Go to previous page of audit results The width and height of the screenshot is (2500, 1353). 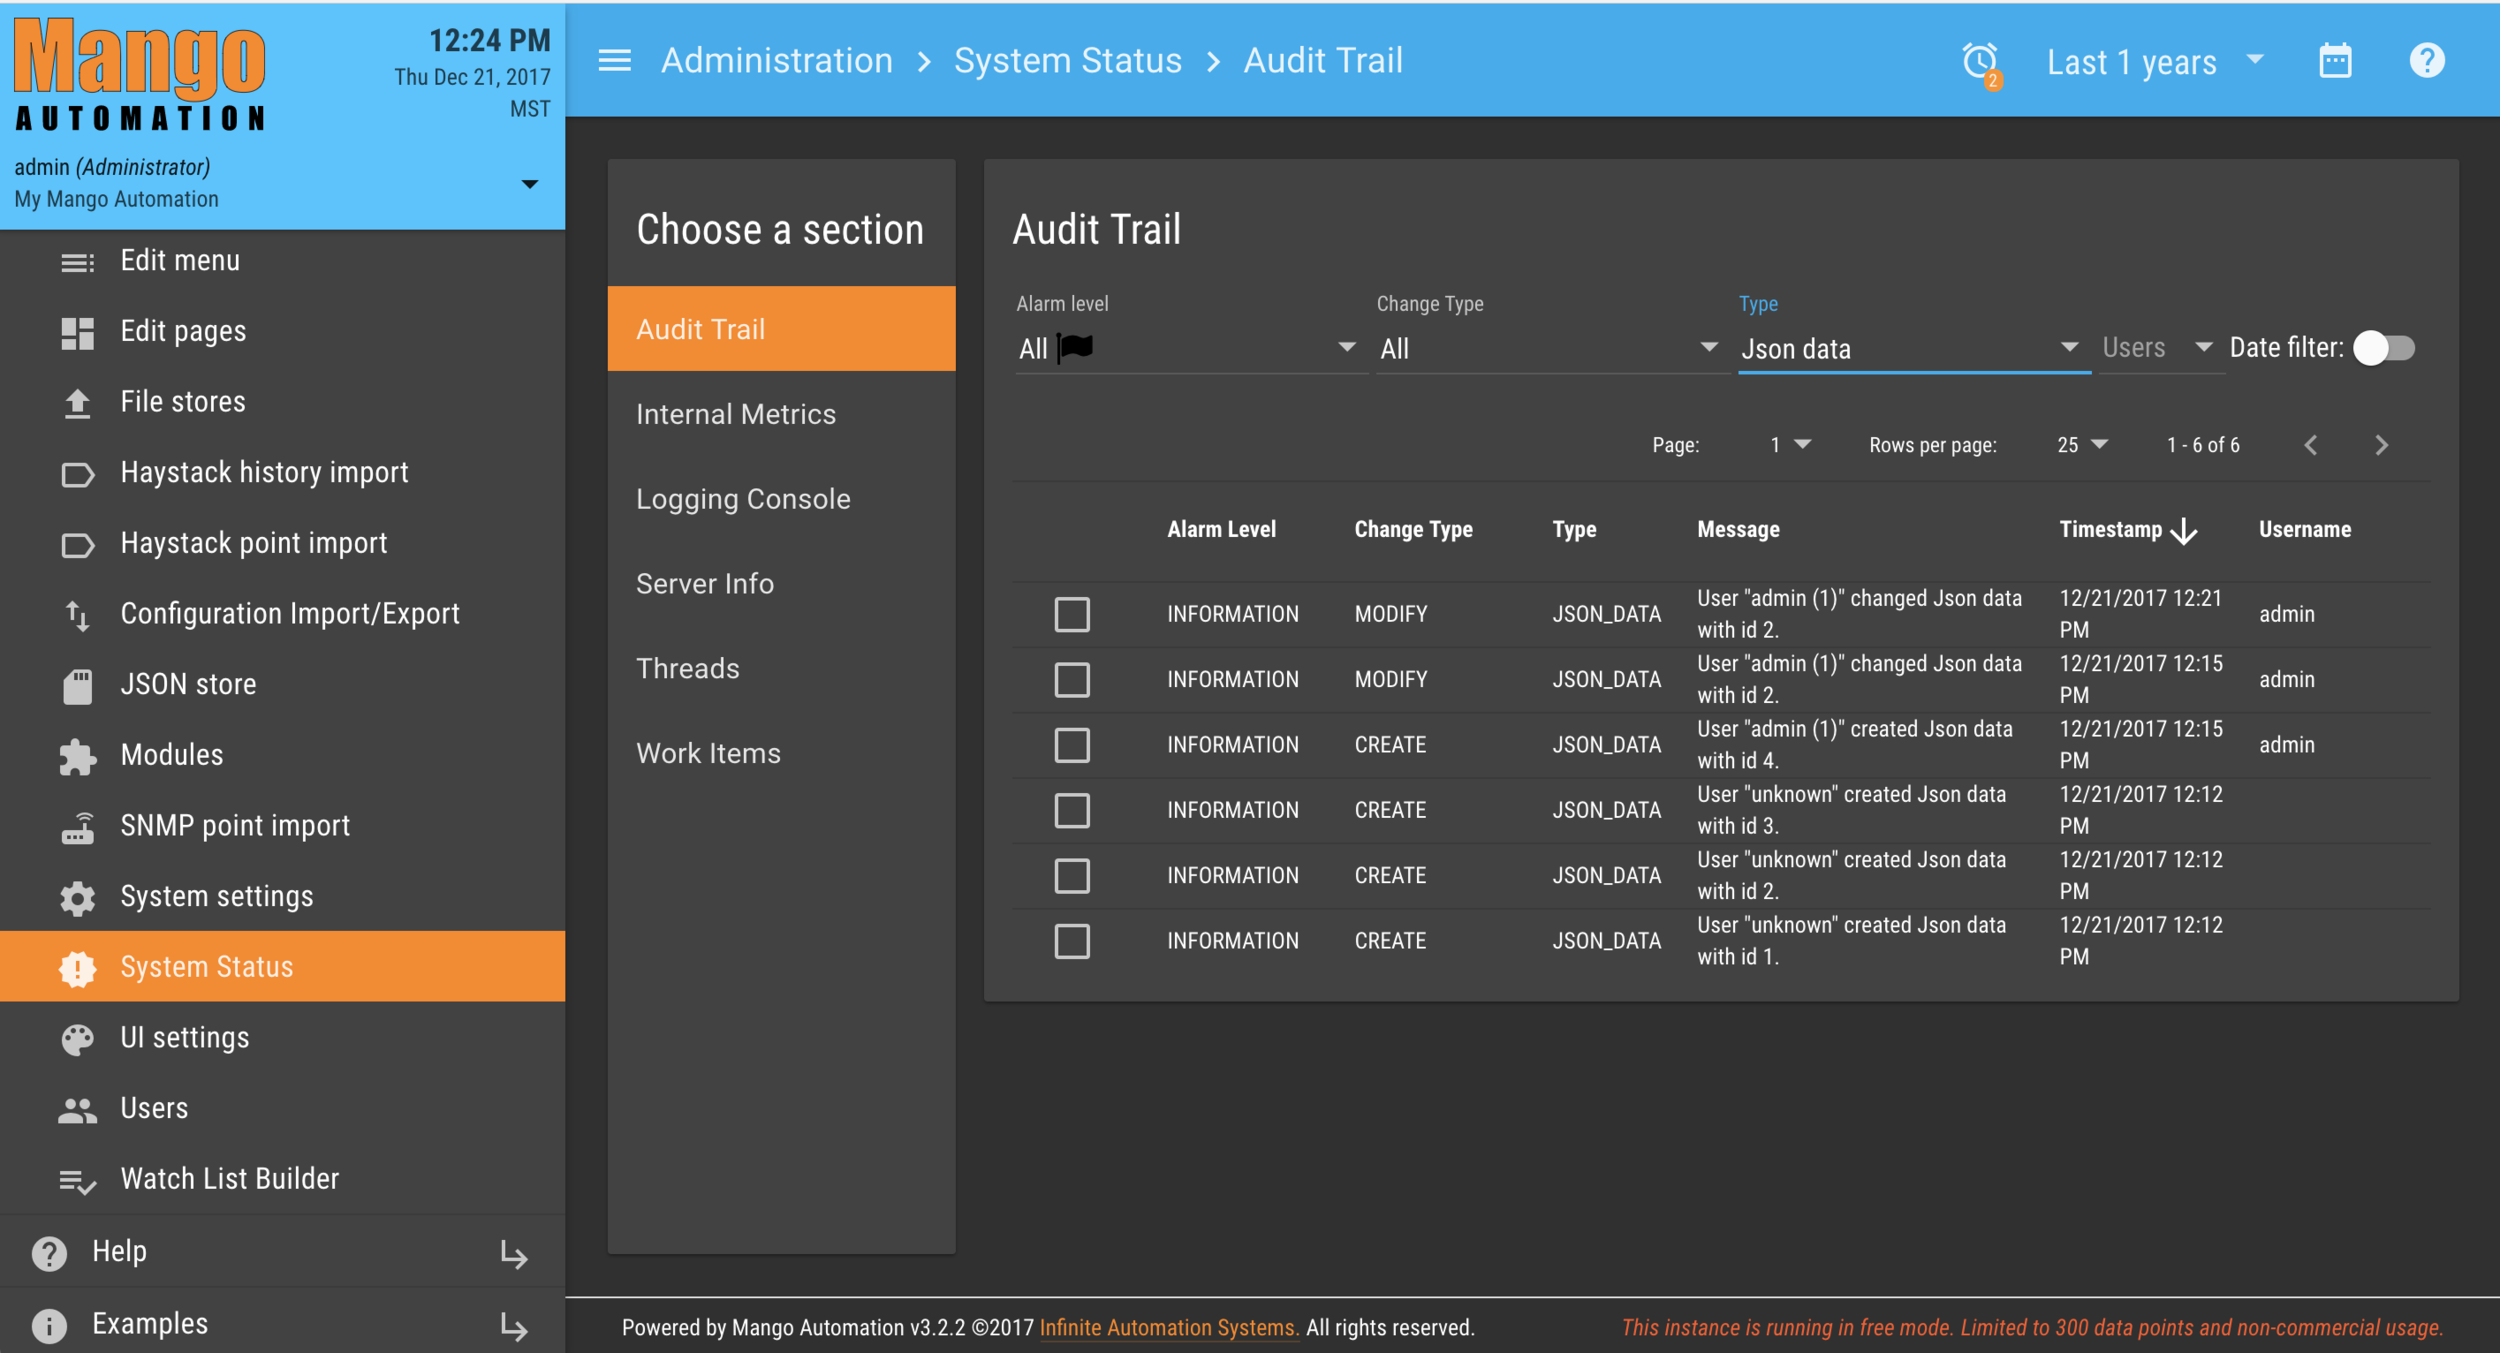[2310, 445]
